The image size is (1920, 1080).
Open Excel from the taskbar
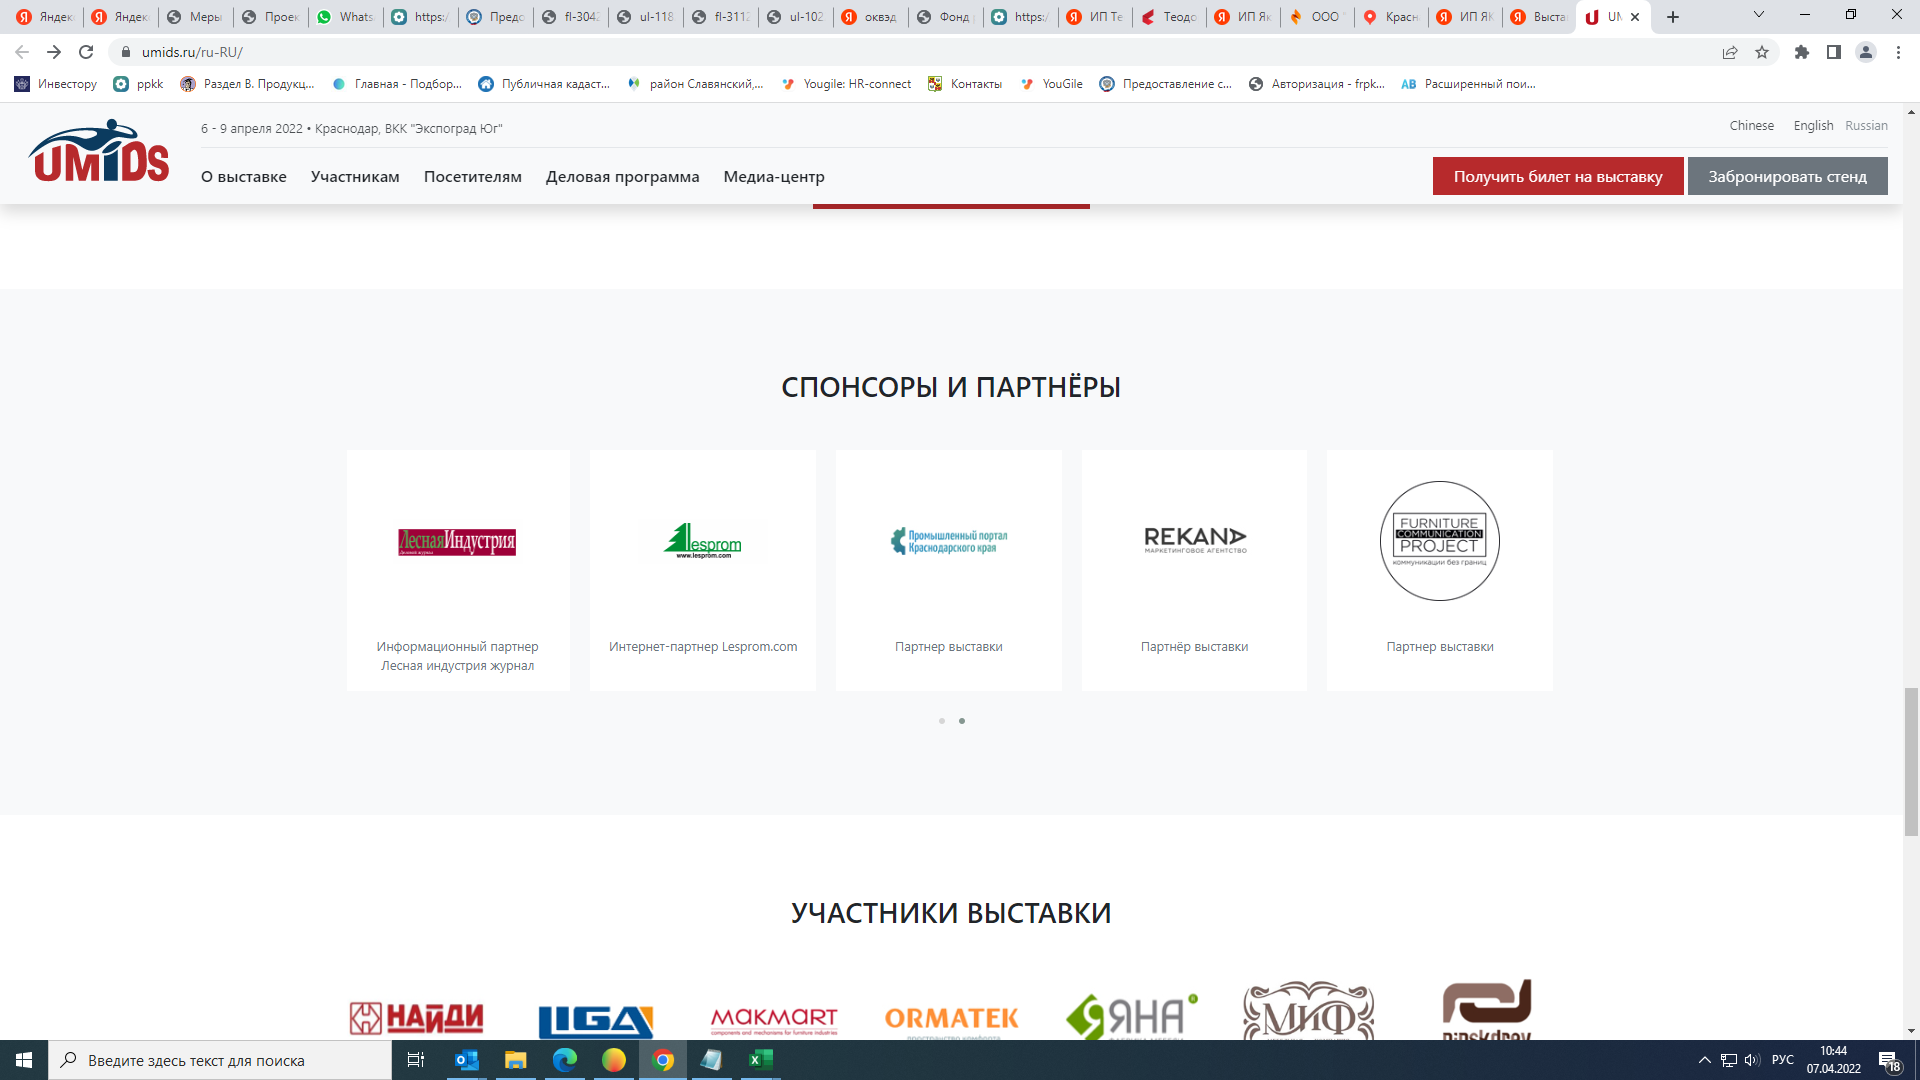(761, 1060)
